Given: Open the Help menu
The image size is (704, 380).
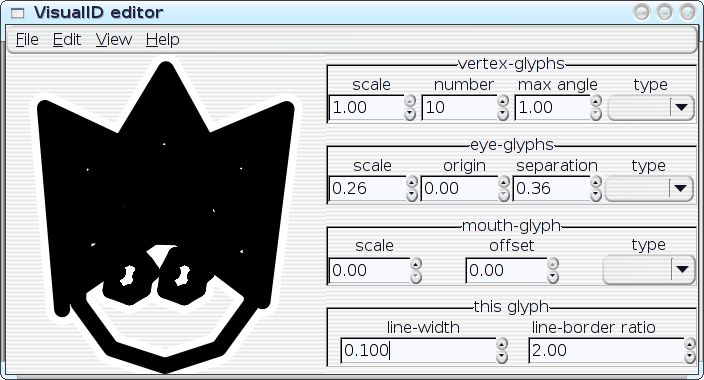Looking at the screenshot, I should point(163,40).
